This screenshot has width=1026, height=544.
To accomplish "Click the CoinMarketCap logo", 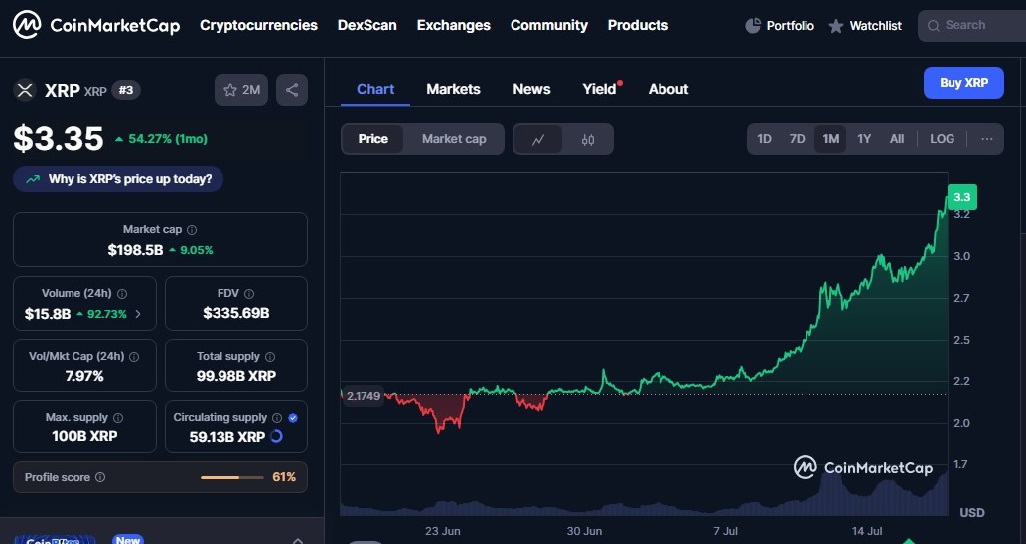I will click(97, 25).
